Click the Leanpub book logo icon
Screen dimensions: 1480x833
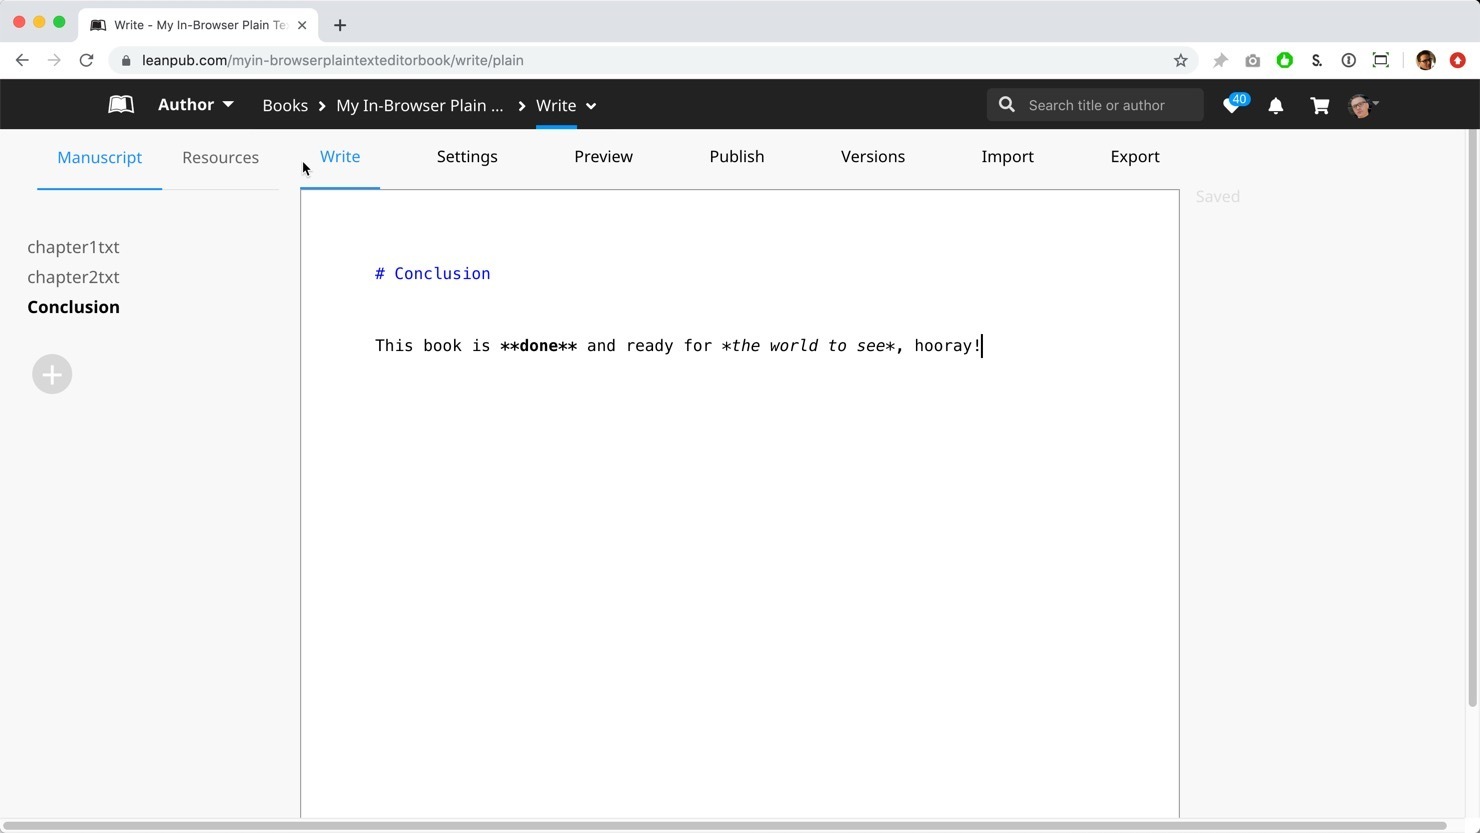[x=121, y=105]
